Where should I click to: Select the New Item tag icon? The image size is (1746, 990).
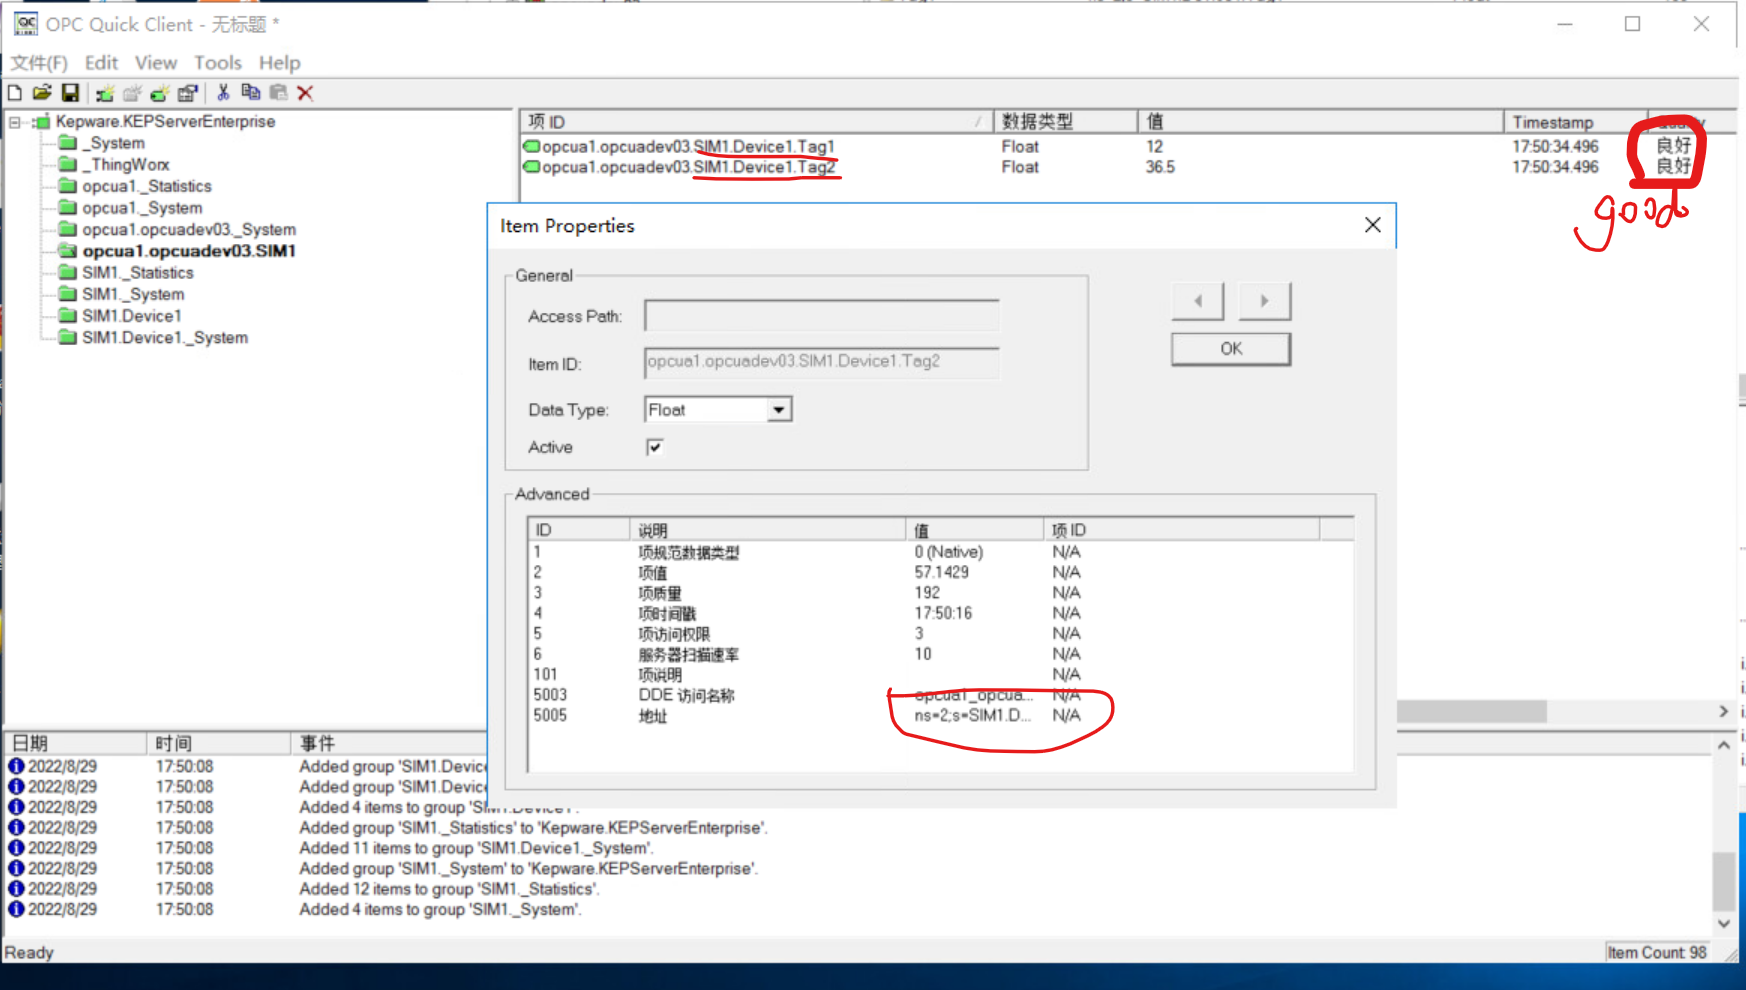[x=160, y=93]
